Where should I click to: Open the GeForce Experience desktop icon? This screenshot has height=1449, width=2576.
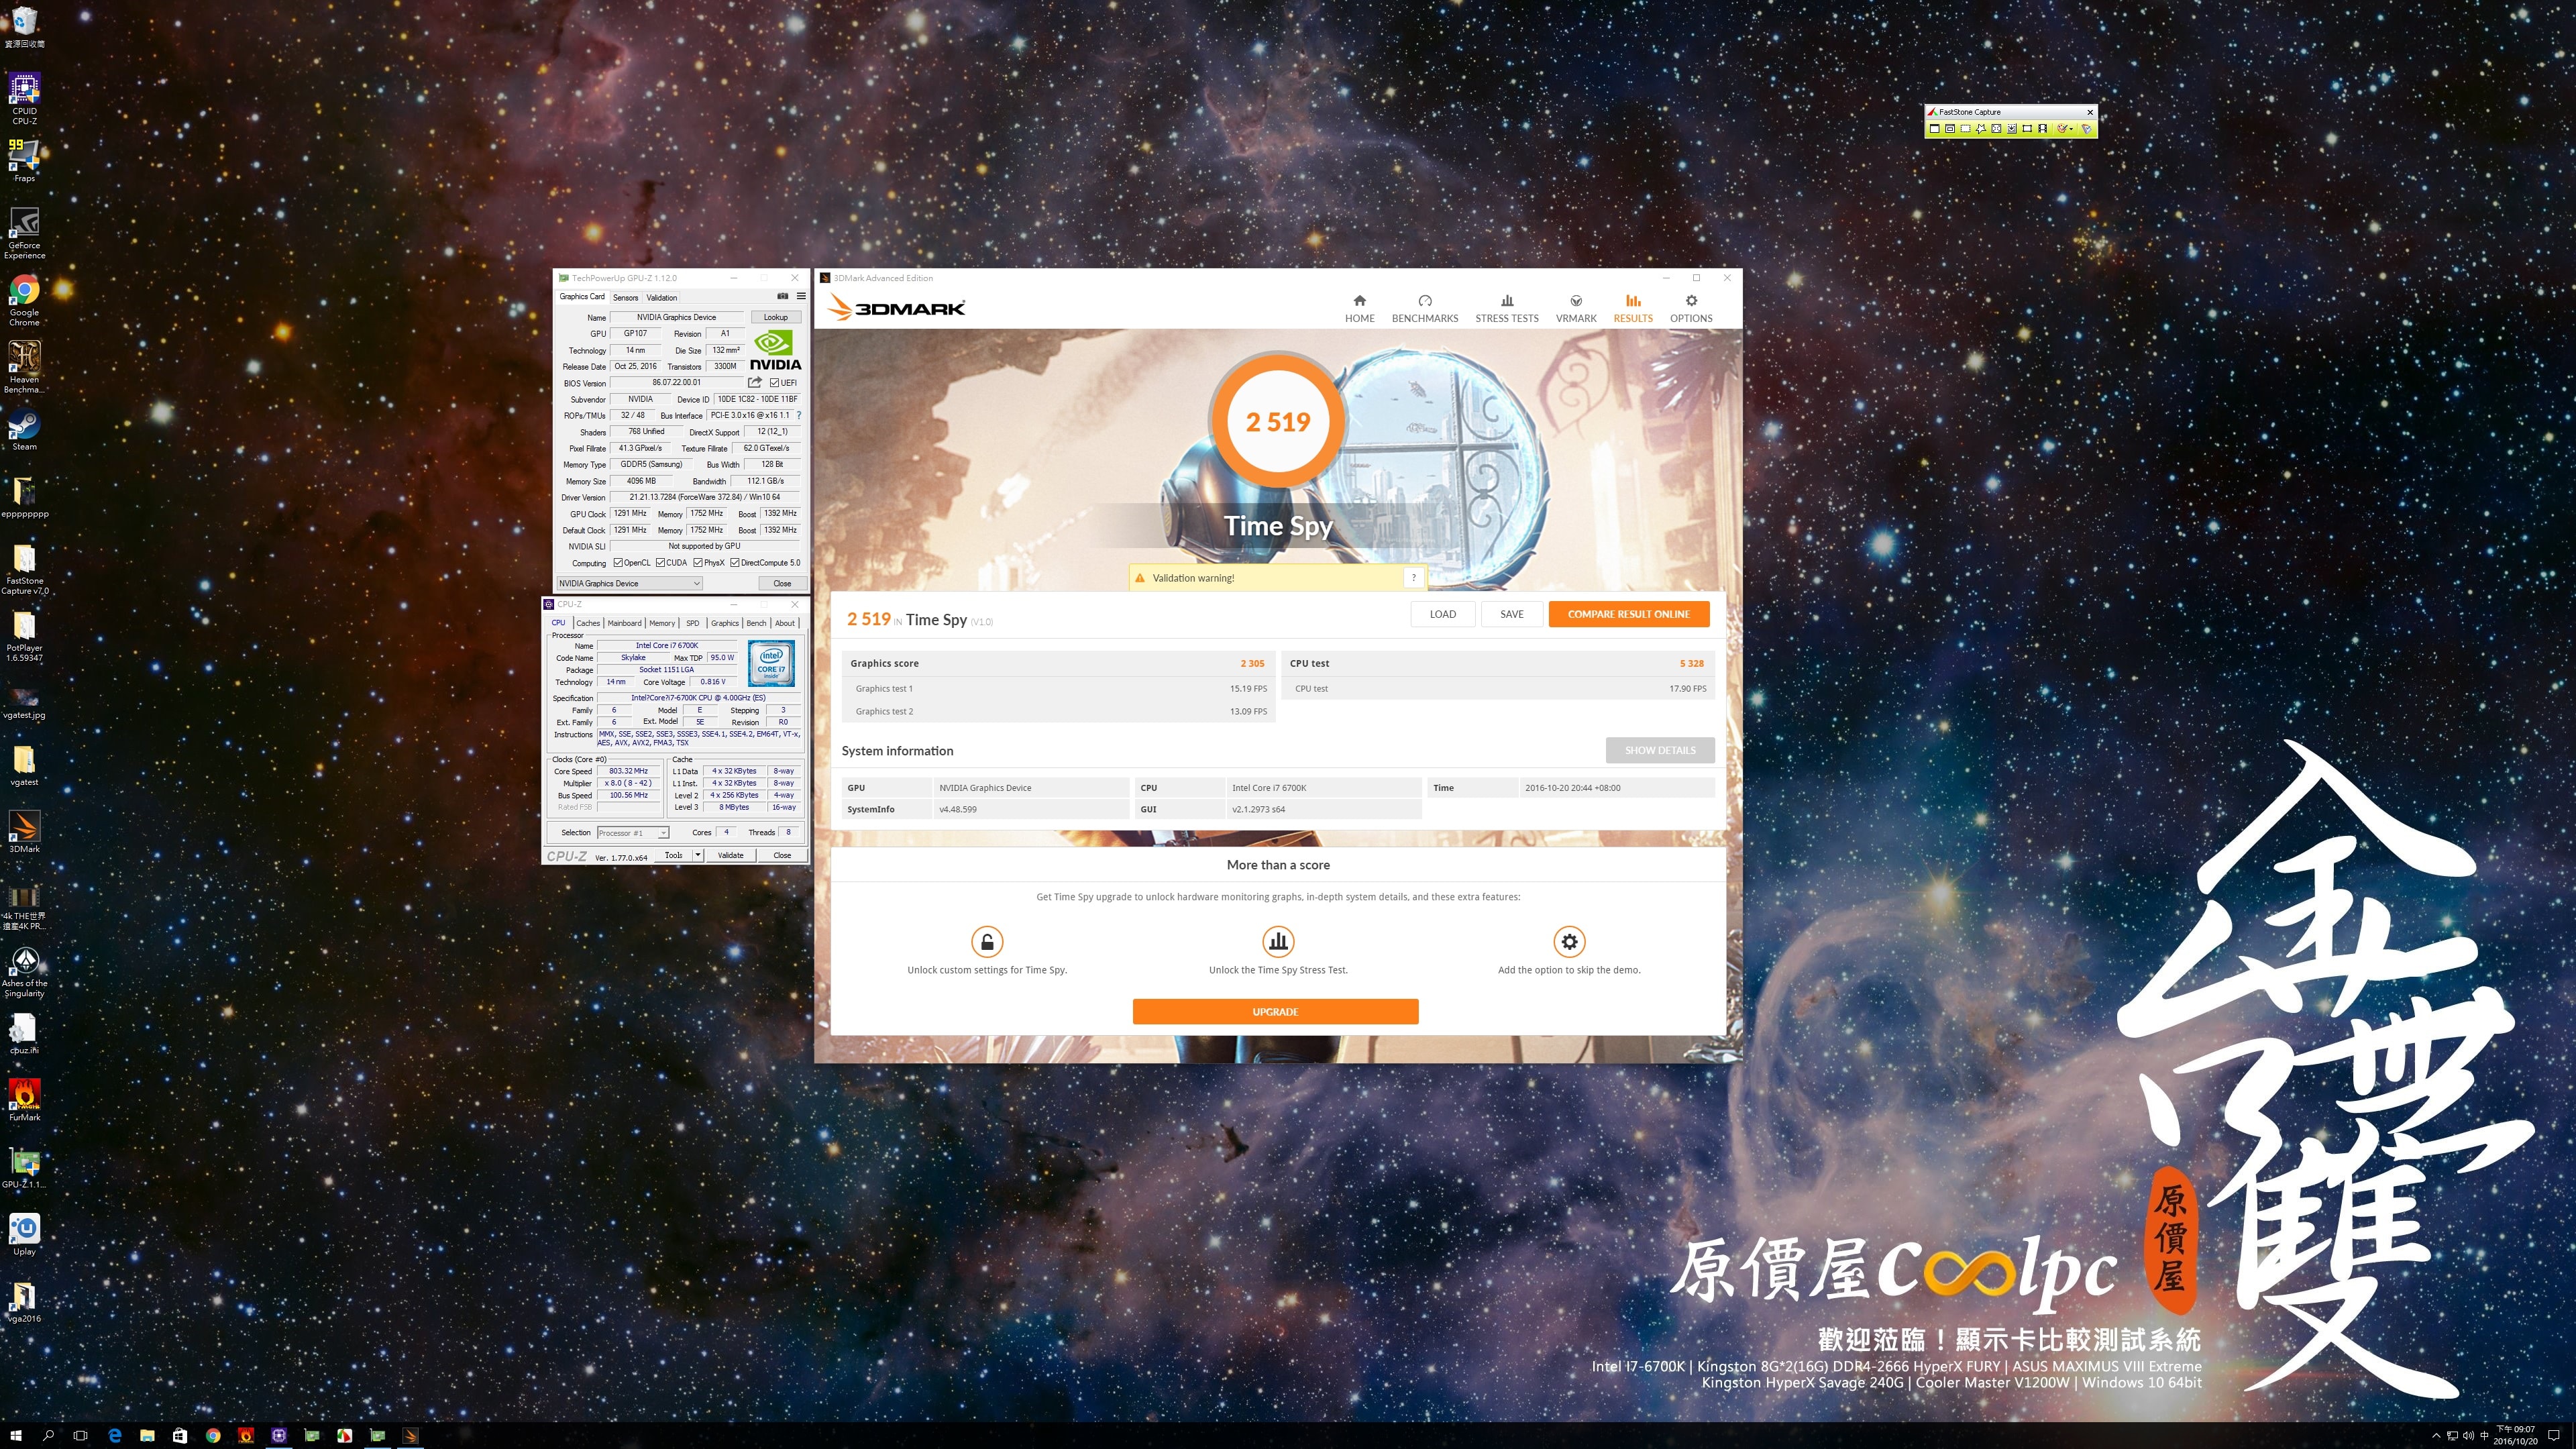(x=24, y=233)
